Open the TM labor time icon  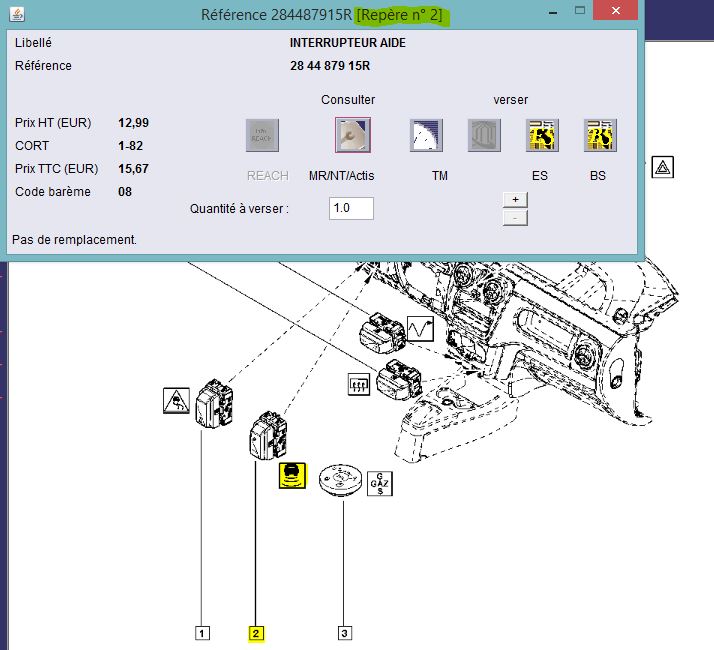pos(426,135)
